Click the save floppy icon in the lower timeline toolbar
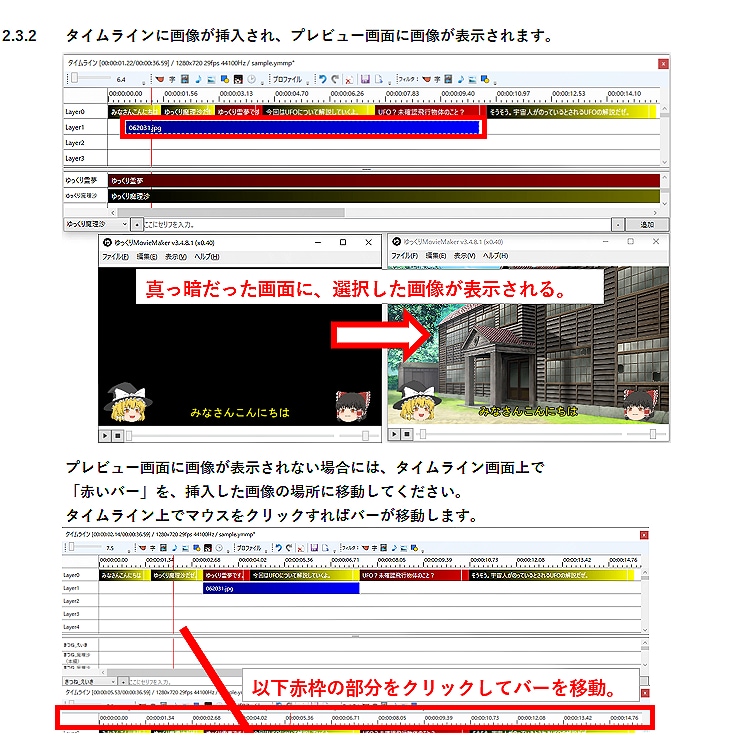Screen dimensions: 750x750 click(x=314, y=548)
